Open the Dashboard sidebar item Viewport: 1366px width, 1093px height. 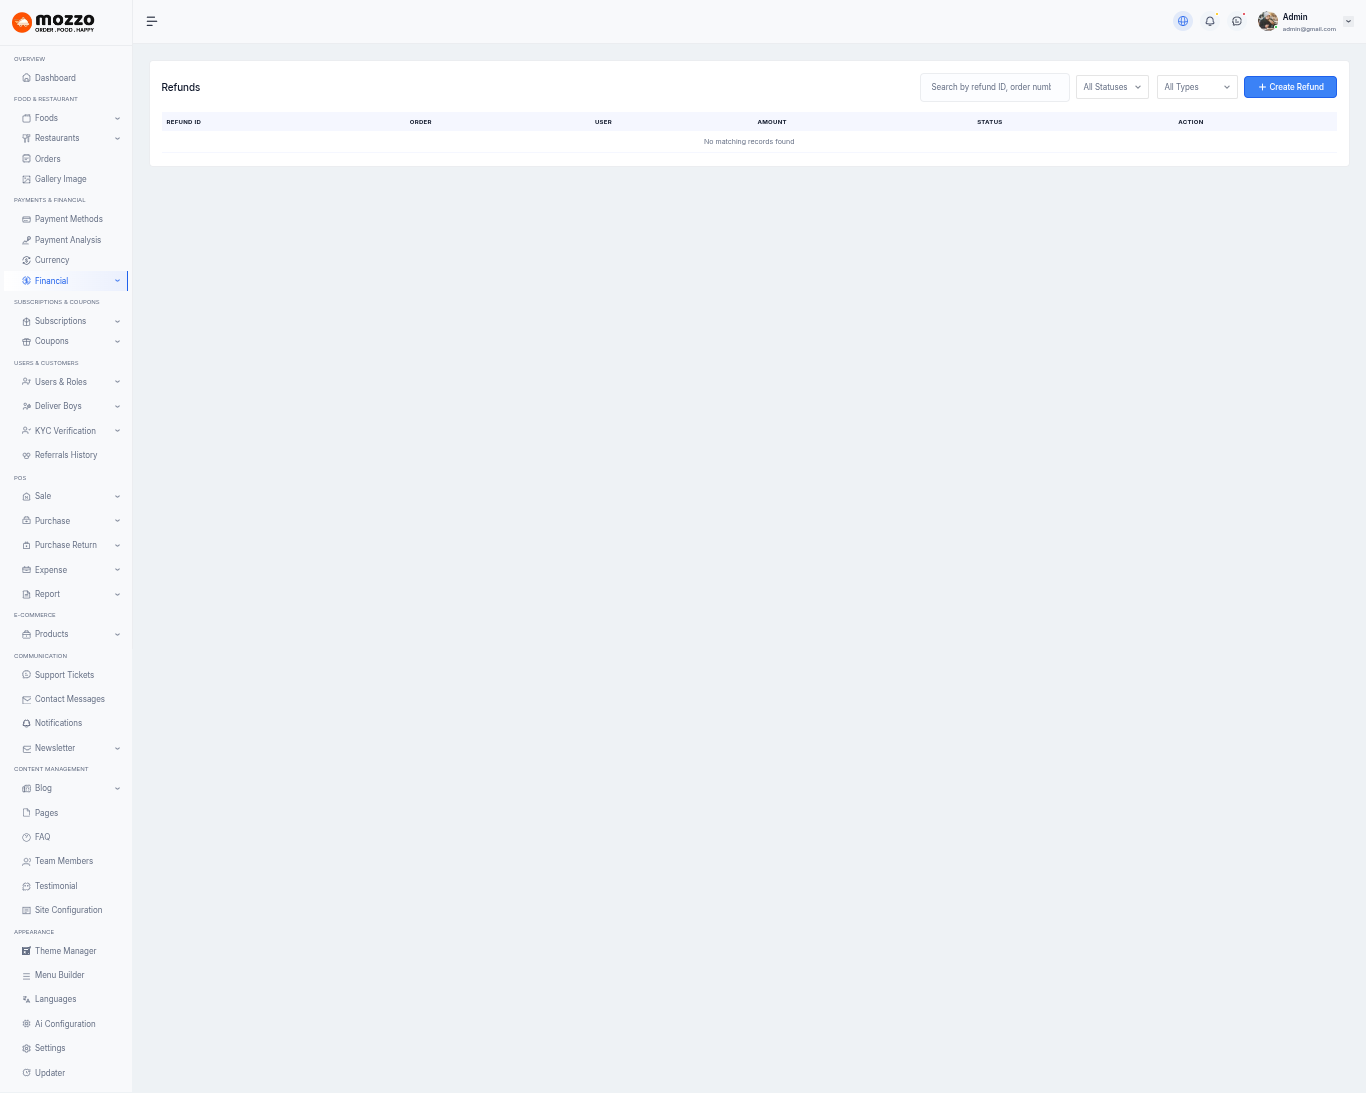pos(55,78)
